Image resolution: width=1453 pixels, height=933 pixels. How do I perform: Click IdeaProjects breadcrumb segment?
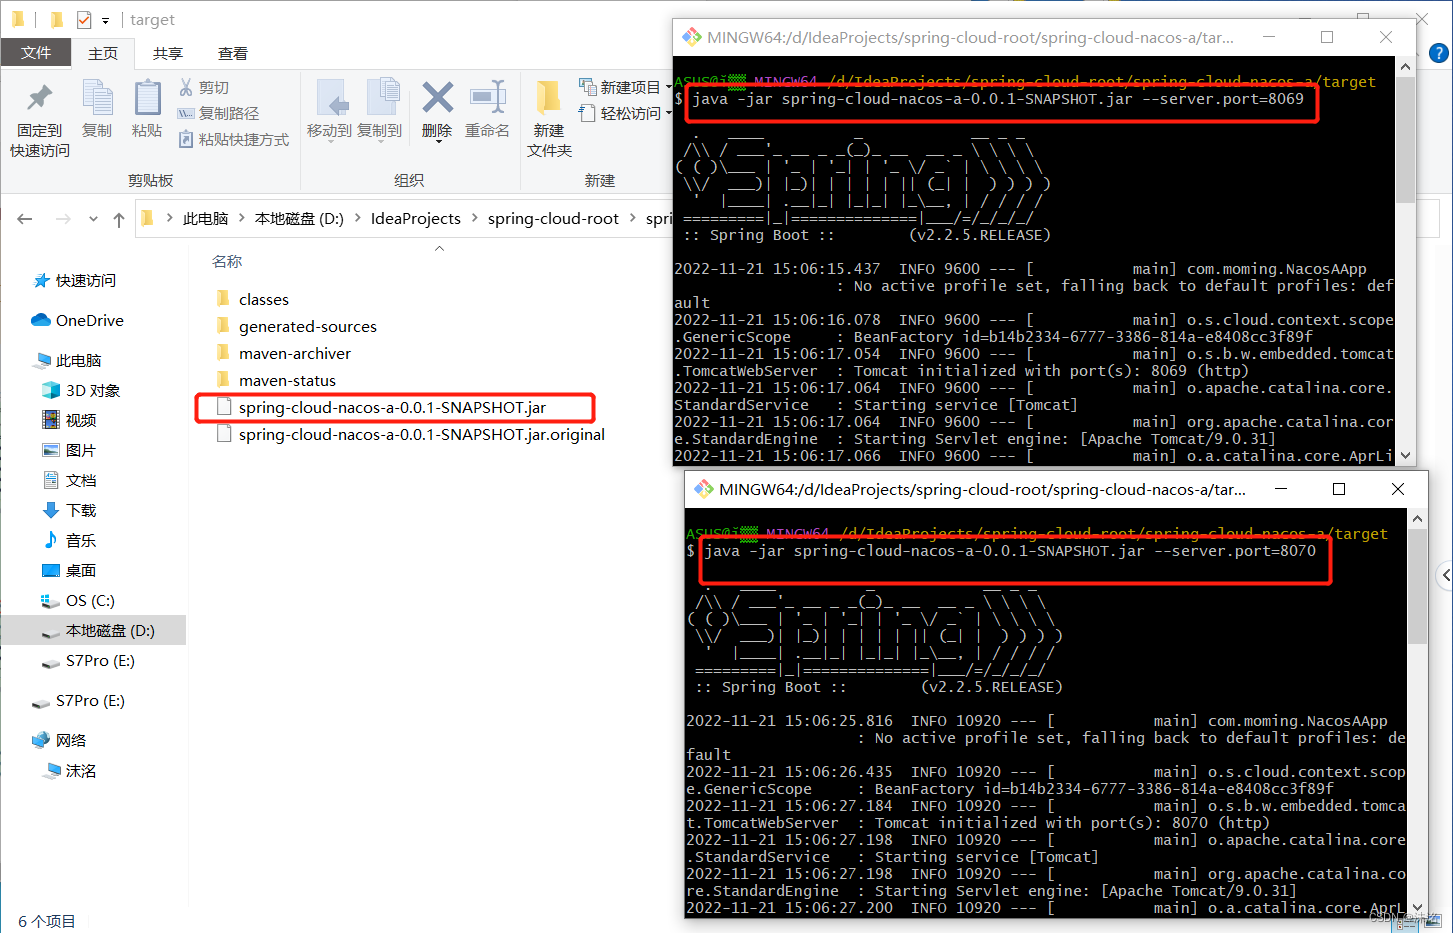[416, 218]
